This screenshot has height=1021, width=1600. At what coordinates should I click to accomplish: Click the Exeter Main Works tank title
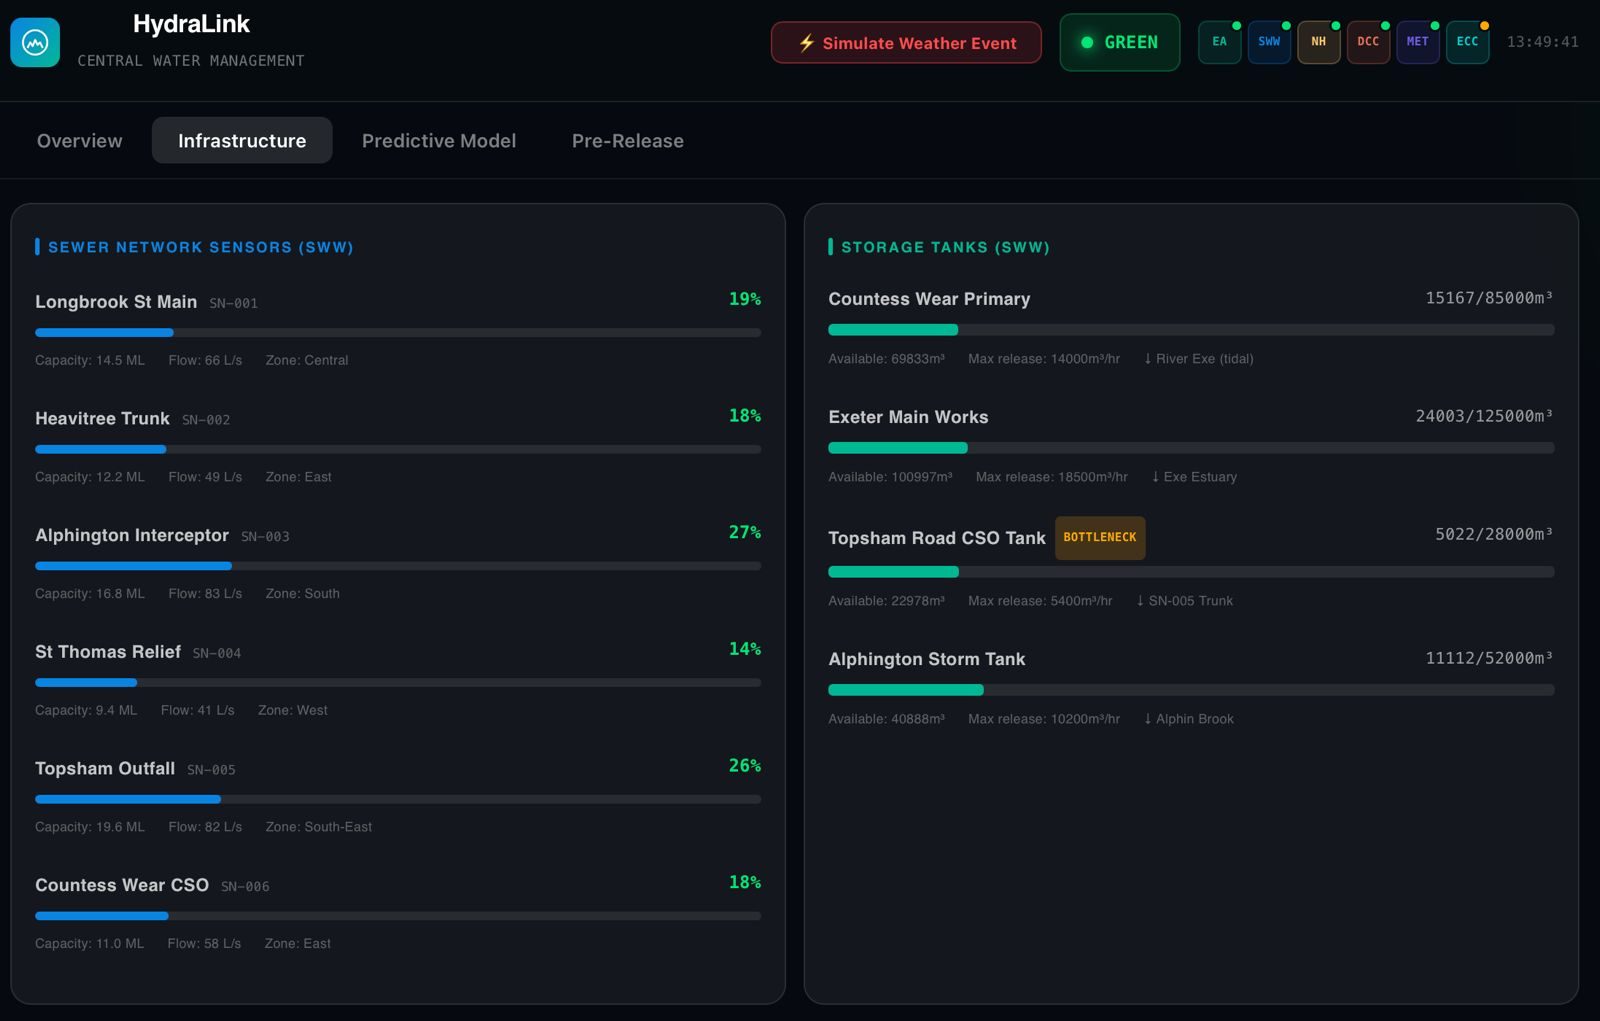908,417
